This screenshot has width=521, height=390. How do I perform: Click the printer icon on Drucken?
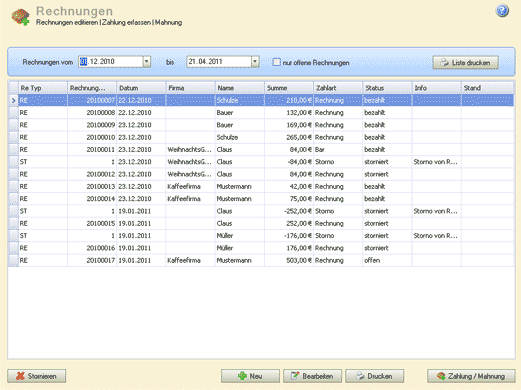(x=360, y=376)
